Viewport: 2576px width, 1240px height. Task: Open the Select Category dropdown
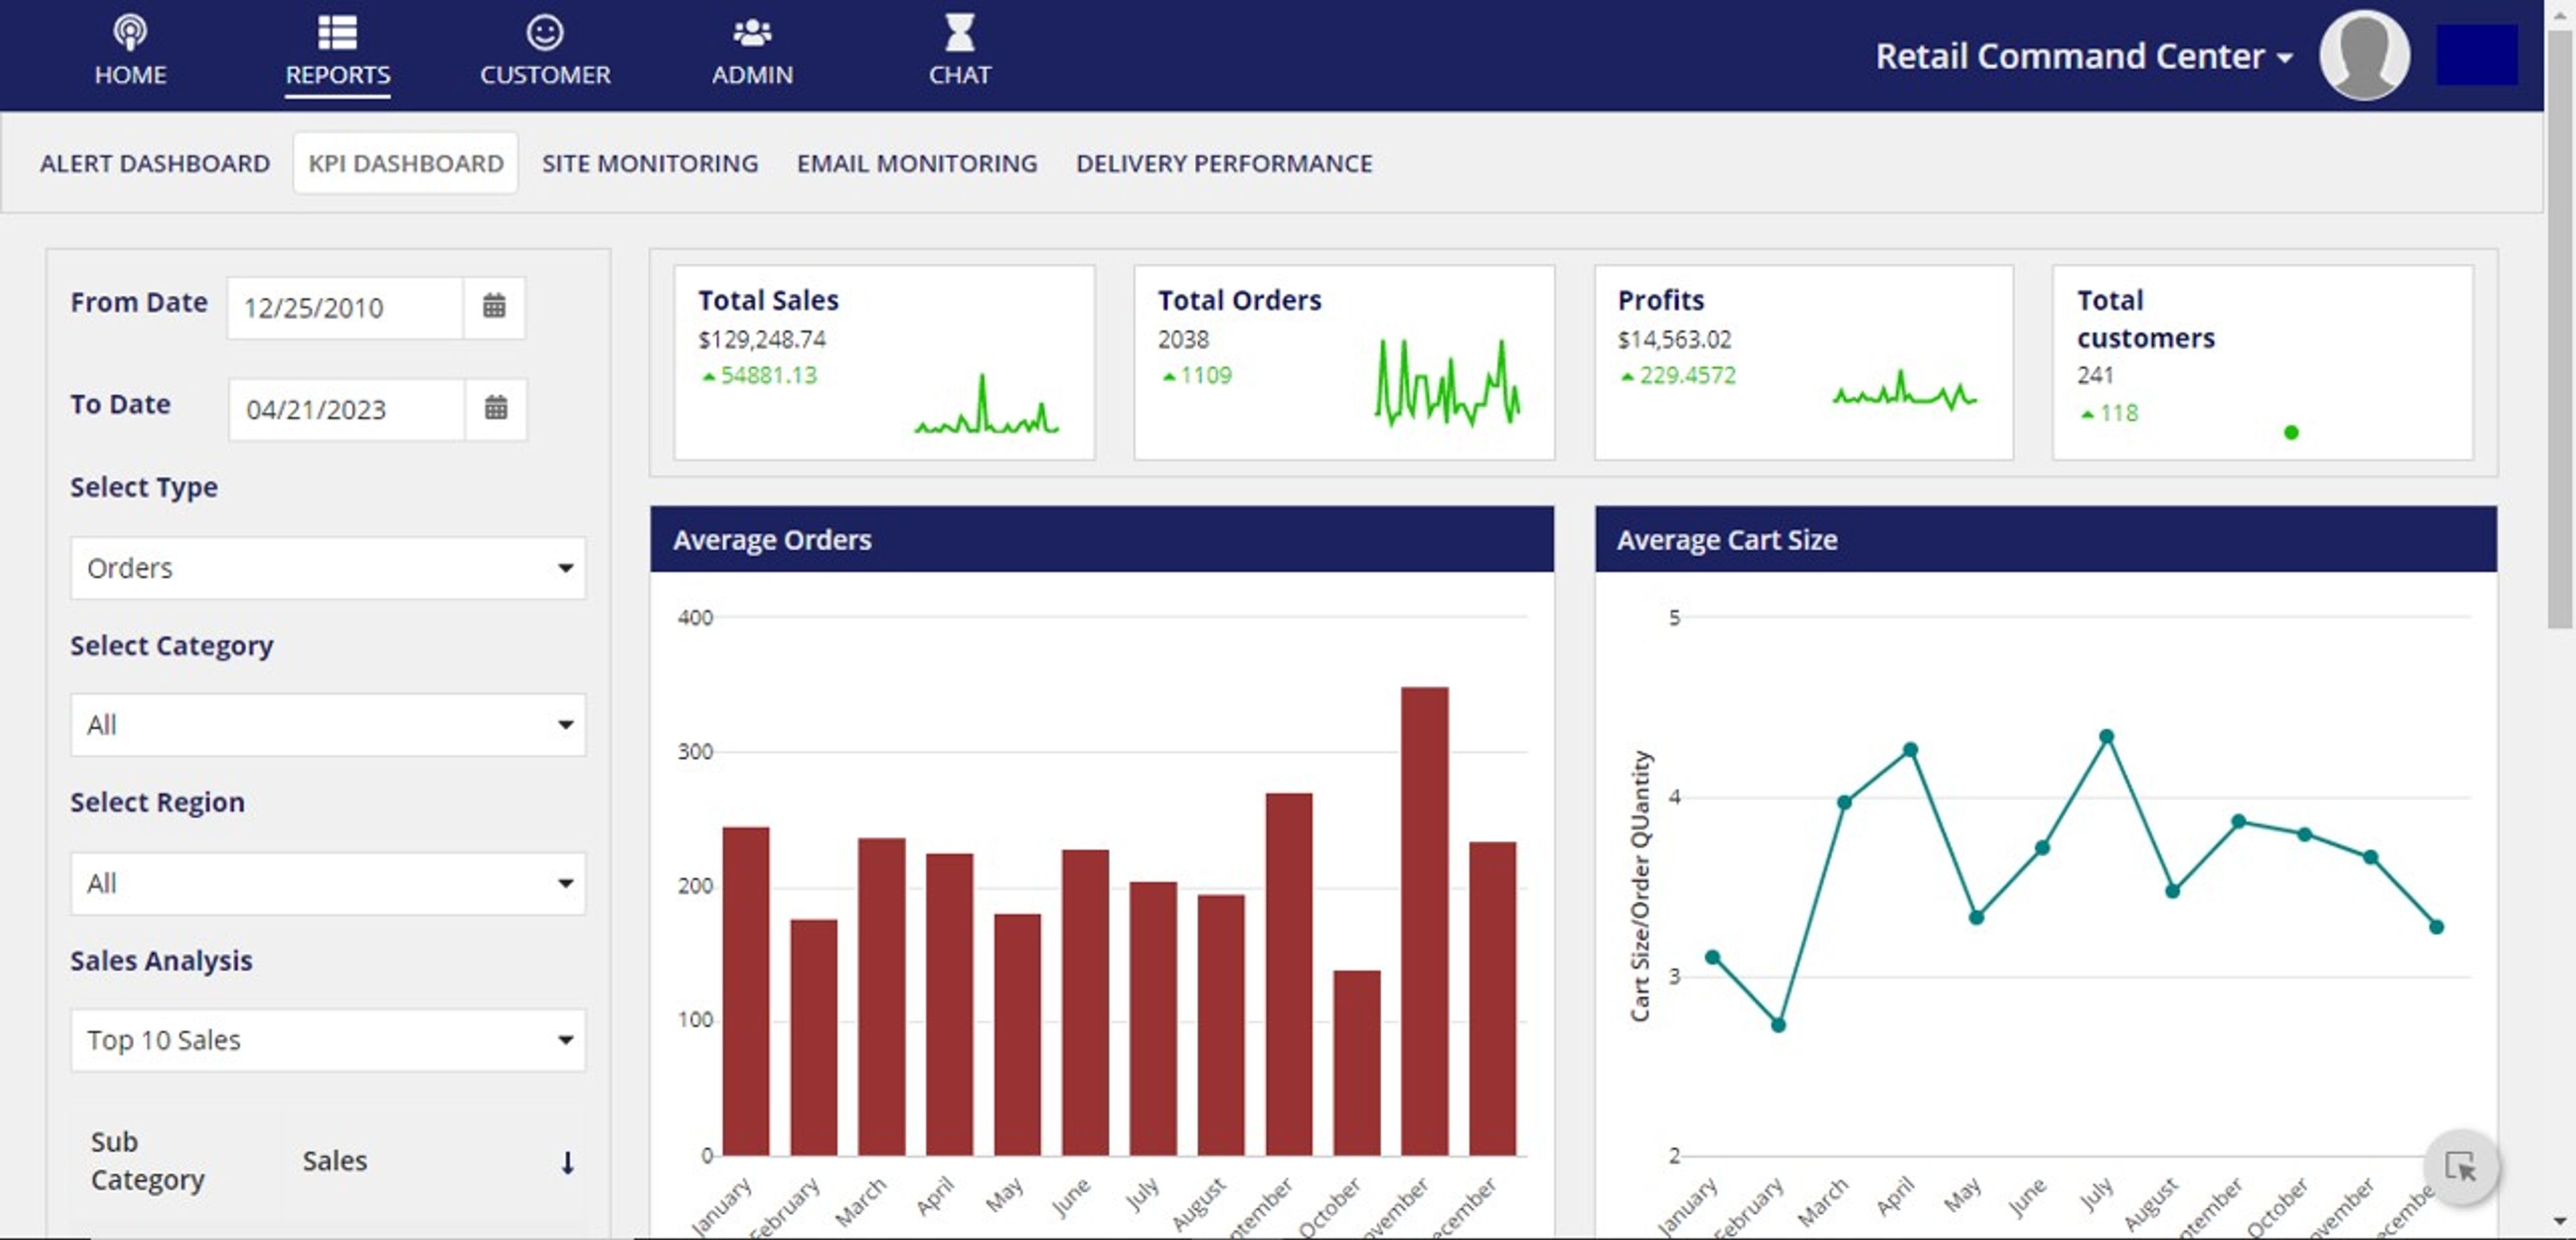[x=328, y=724]
